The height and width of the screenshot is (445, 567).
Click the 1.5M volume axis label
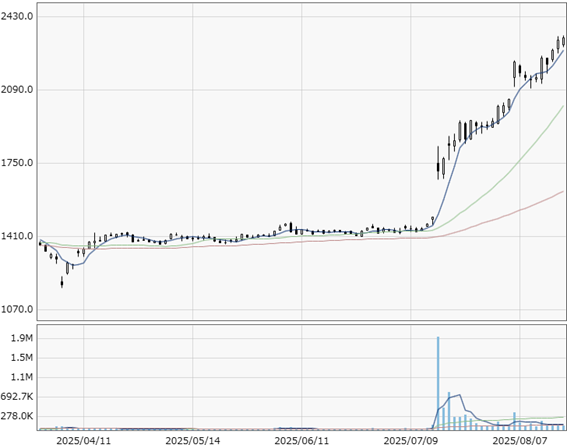tap(22, 358)
